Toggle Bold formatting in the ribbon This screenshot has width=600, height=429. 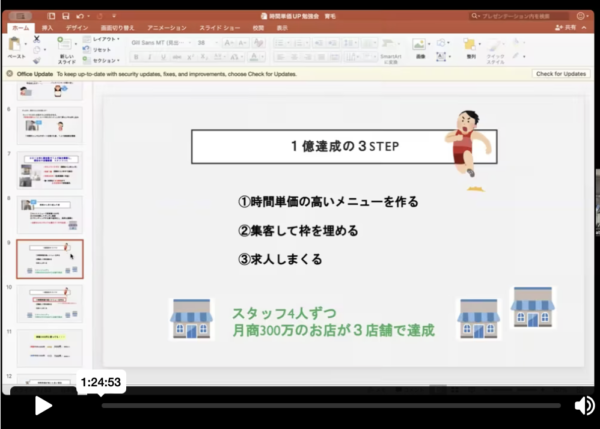[135, 58]
